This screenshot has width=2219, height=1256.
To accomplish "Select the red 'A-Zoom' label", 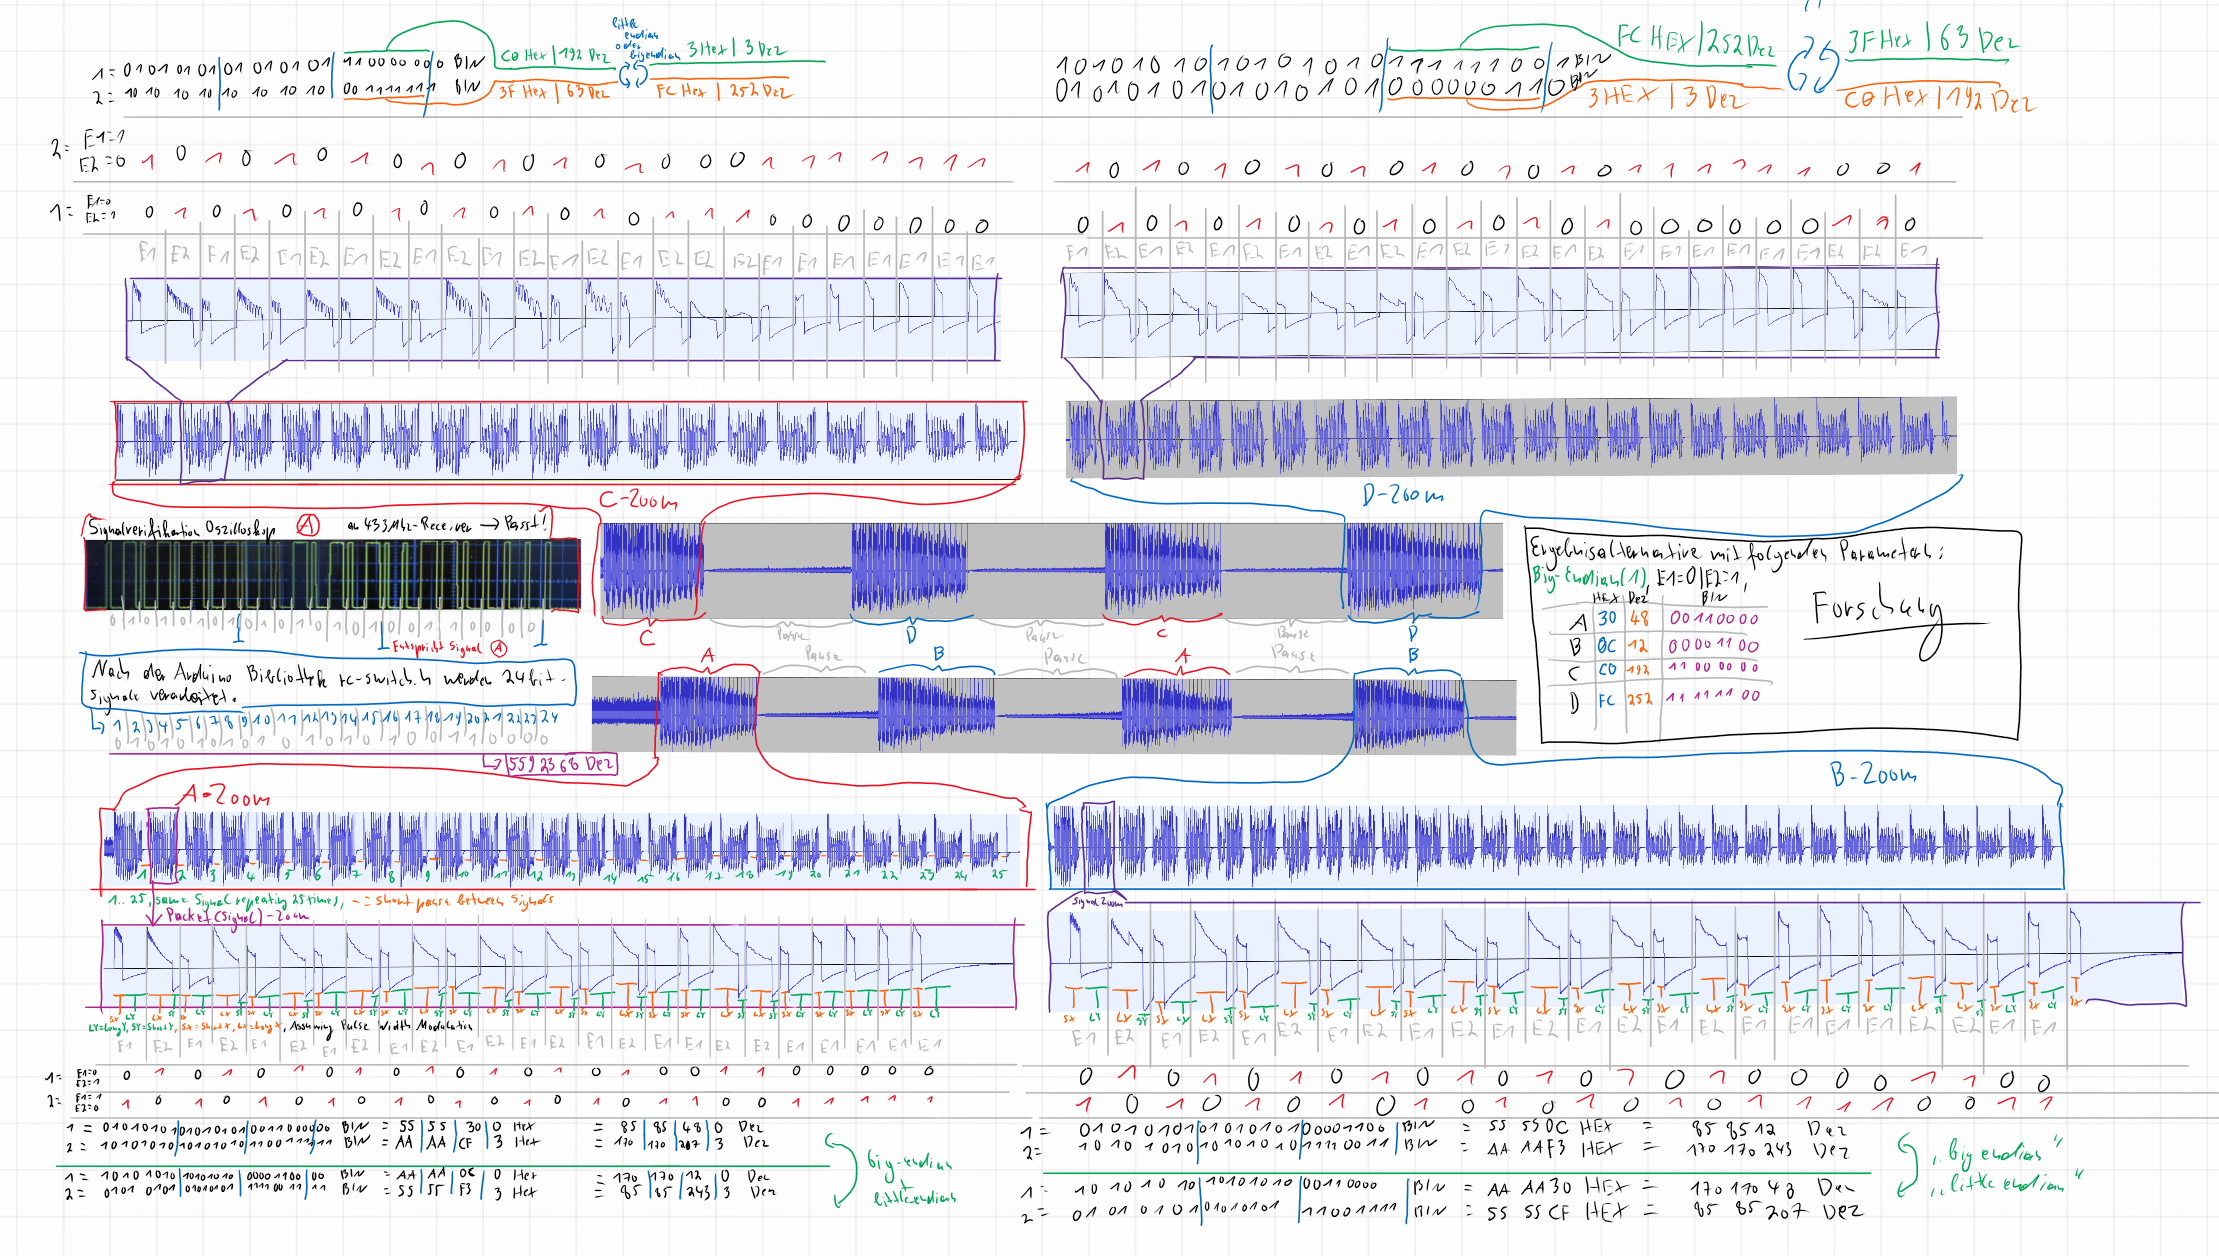I will pyautogui.click(x=224, y=796).
